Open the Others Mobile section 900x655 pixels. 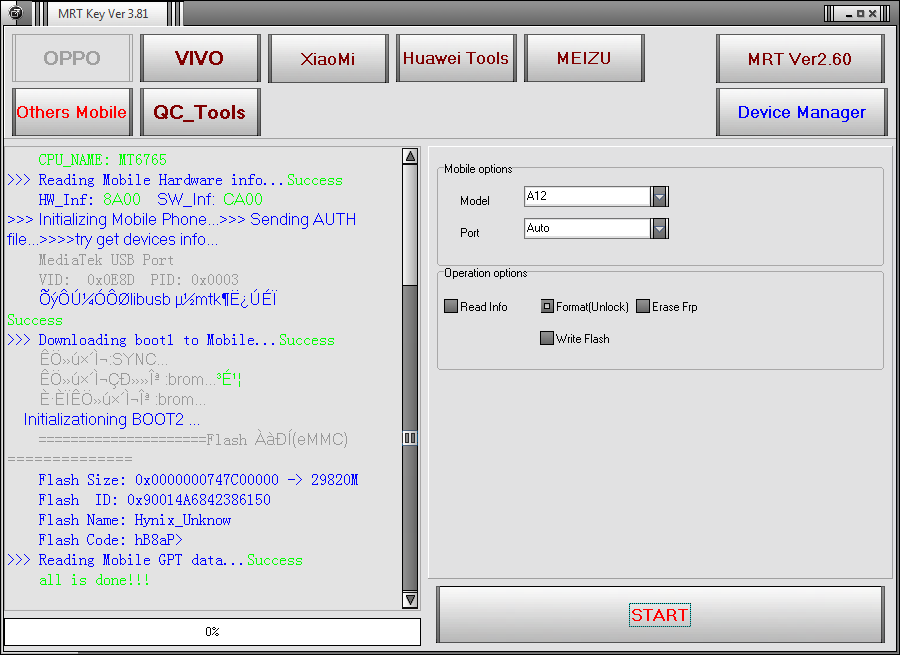(72, 112)
